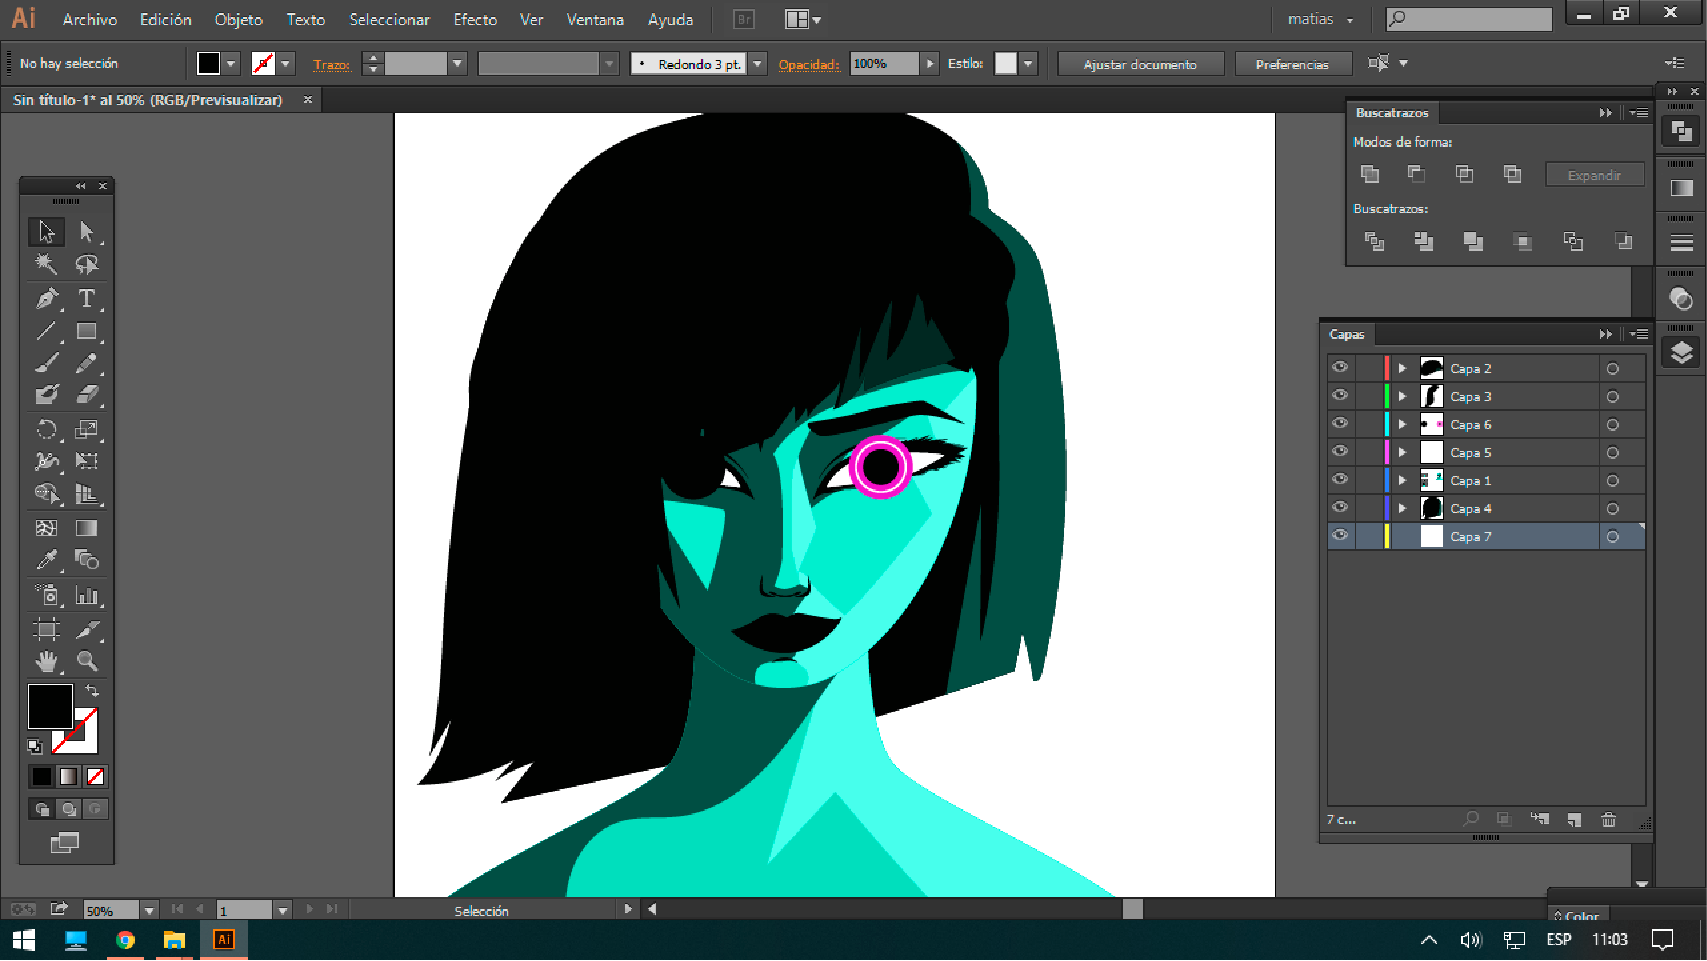Image resolution: width=1707 pixels, height=961 pixels.
Task: Expand Capa 3 layer contents
Action: tap(1402, 397)
